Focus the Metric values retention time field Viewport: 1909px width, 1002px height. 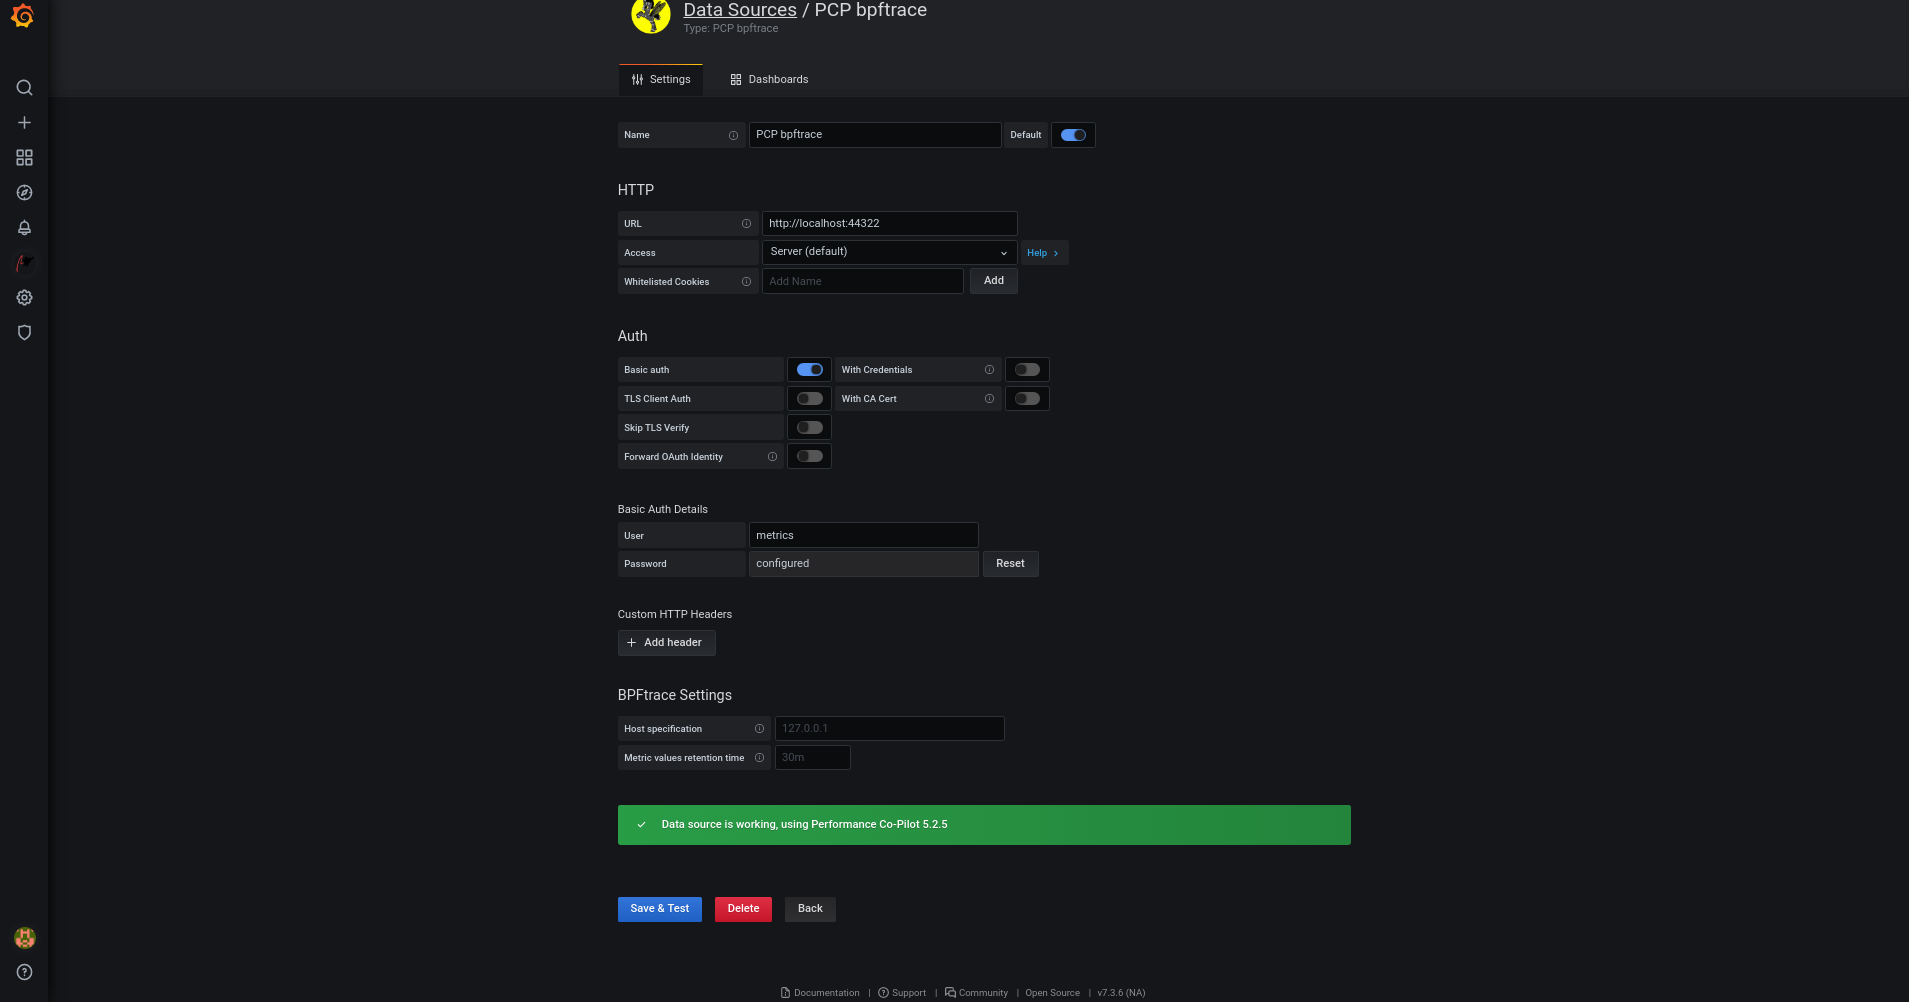(x=812, y=758)
